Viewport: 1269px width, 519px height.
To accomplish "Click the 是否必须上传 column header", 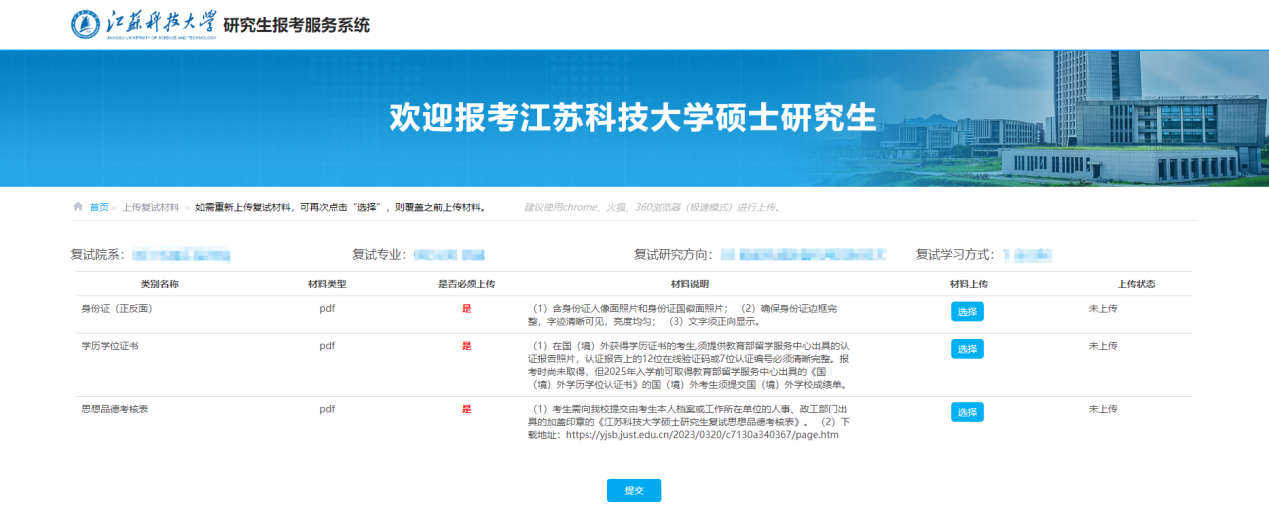I will point(466,284).
